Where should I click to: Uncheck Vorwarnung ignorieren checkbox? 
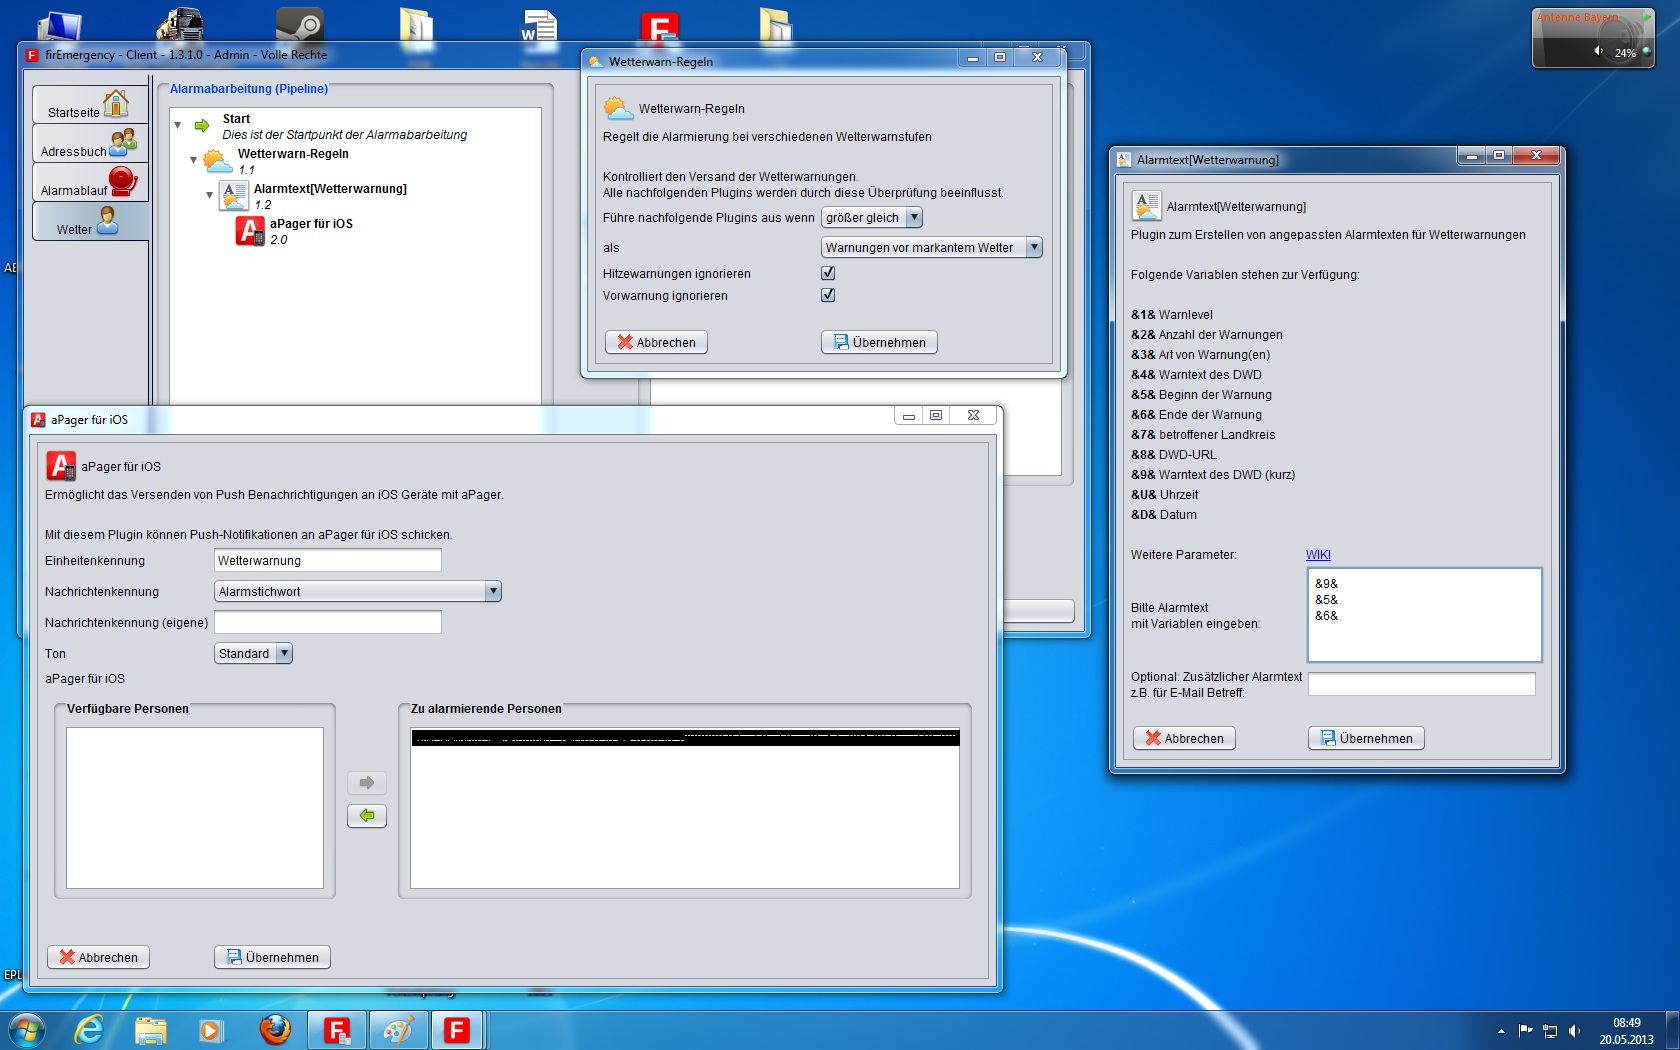click(828, 295)
